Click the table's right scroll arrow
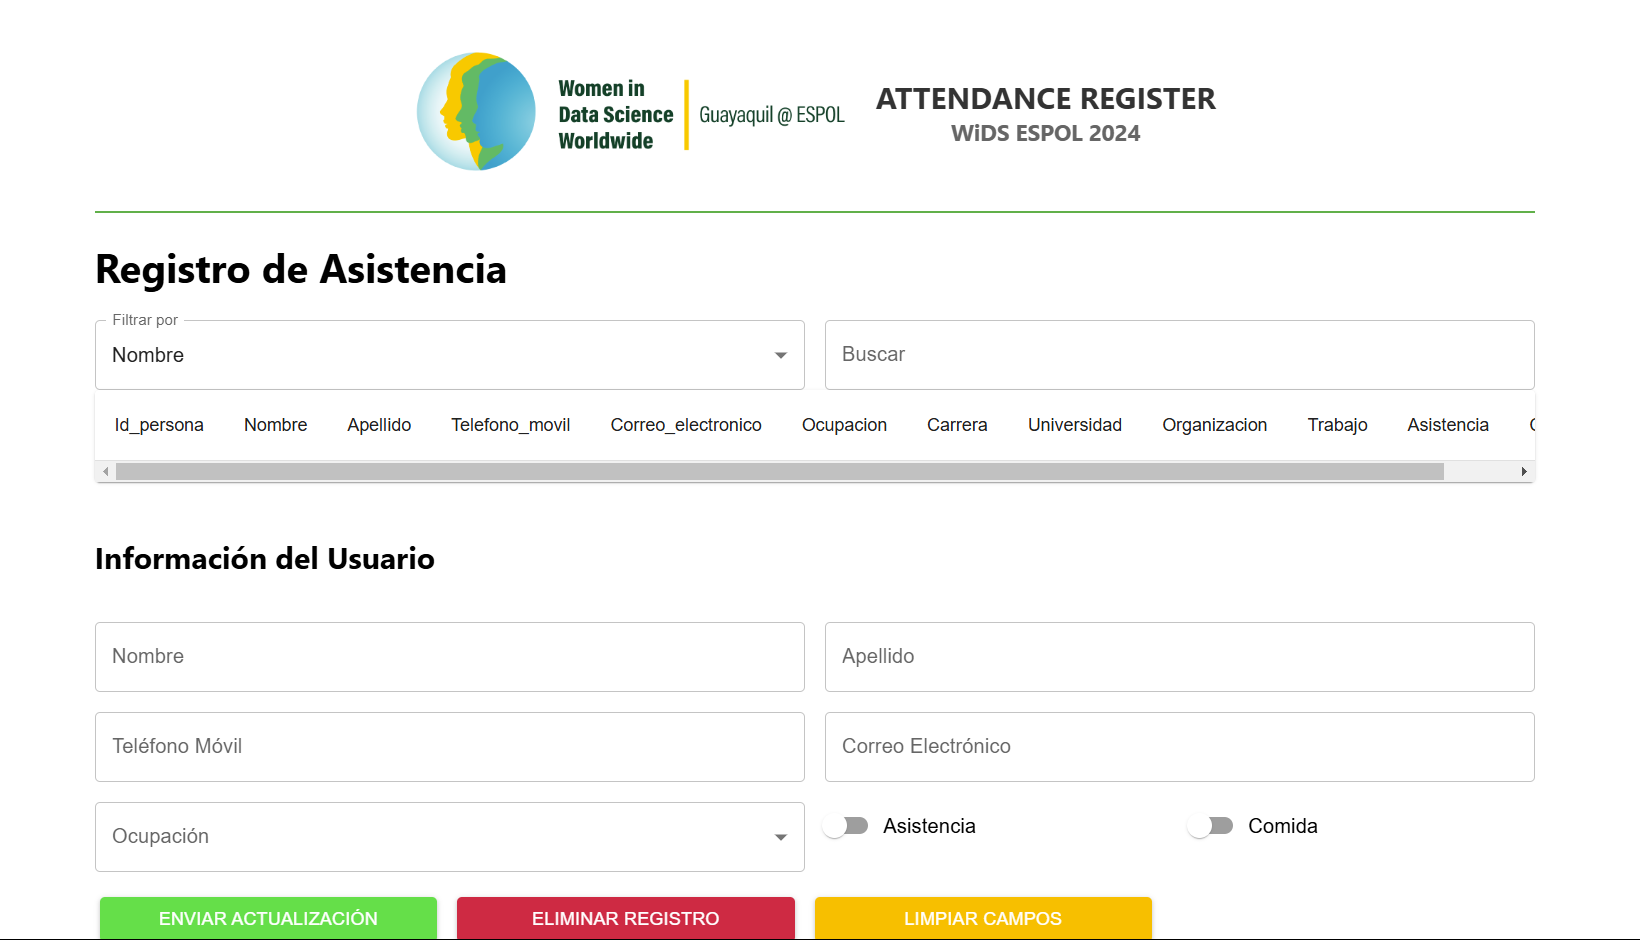 [x=1524, y=471]
